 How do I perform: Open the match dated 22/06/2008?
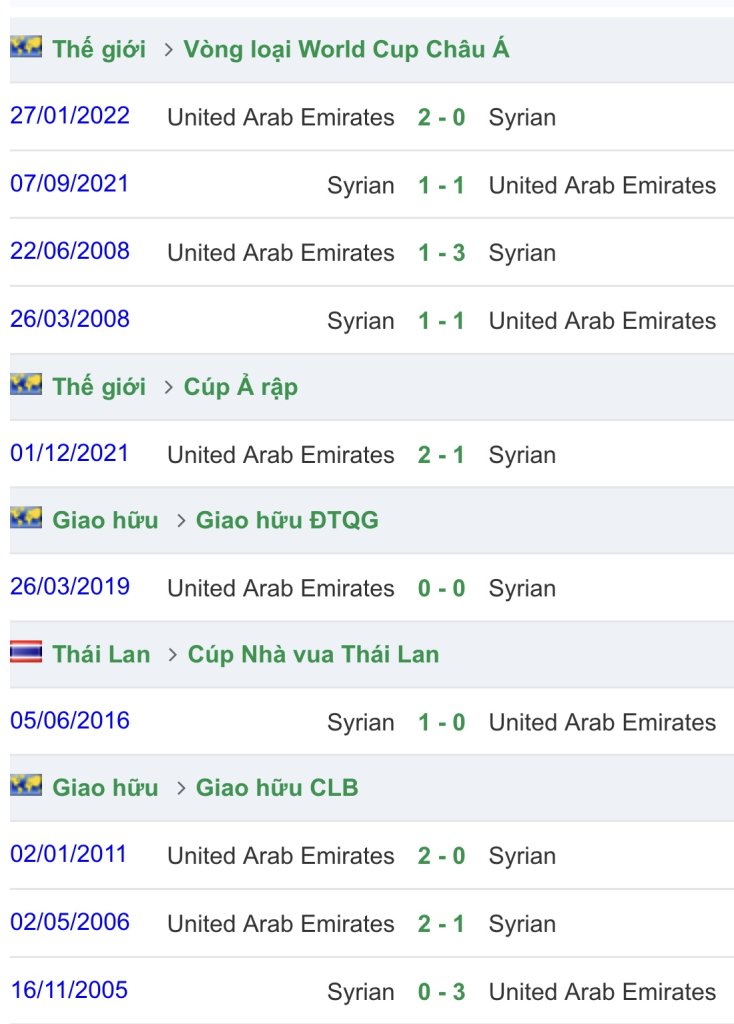[70, 251]
